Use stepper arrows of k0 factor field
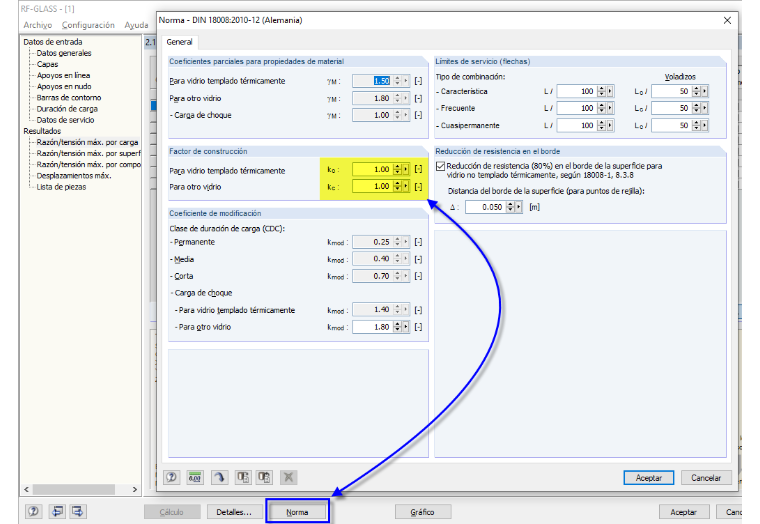This screenshot has width=760, height=524. click(397, 169)
